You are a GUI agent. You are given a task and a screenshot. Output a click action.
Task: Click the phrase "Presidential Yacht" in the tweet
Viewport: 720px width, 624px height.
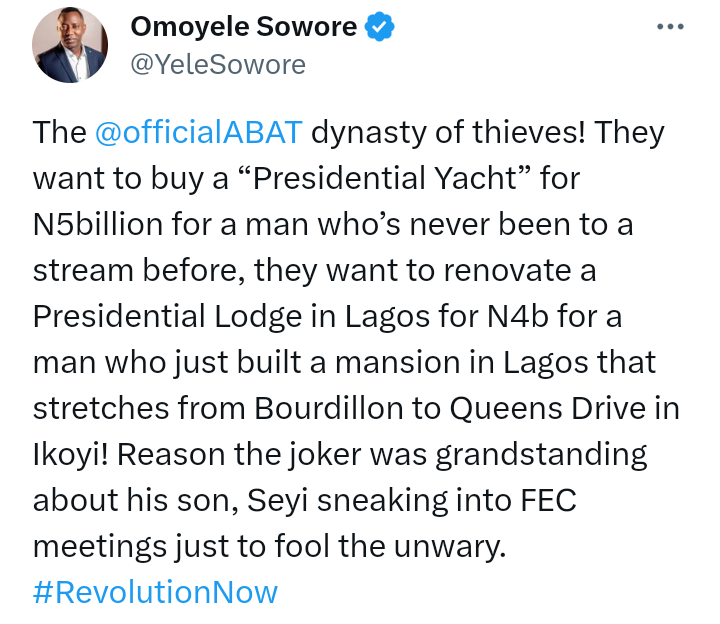(385, 178)
